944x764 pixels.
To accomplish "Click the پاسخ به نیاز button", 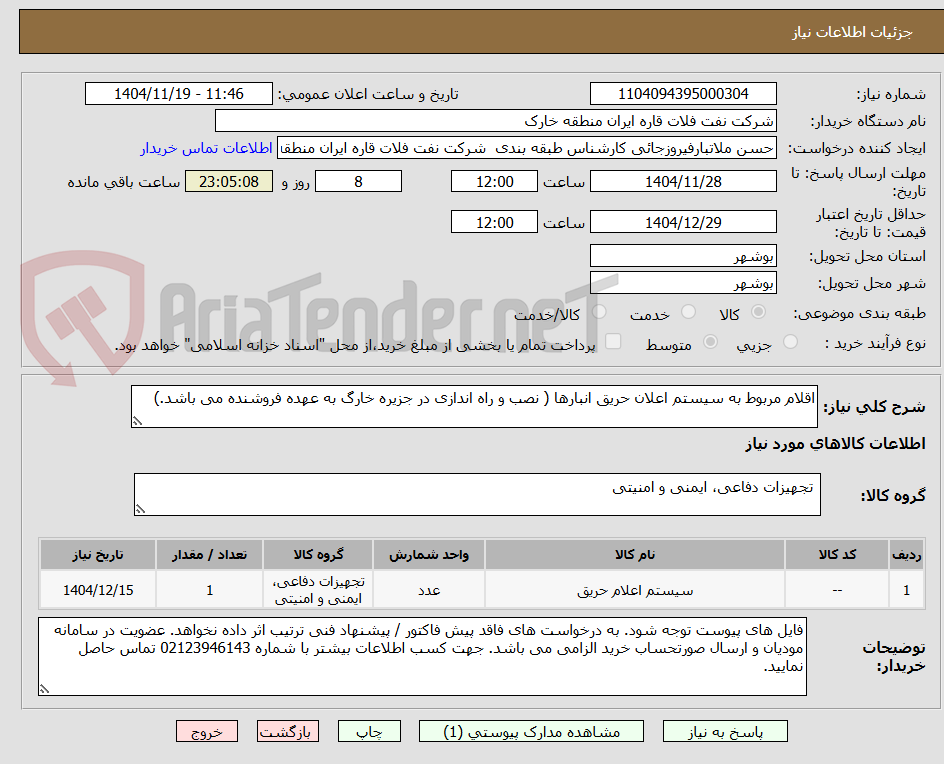I will (x=725, y=731).
